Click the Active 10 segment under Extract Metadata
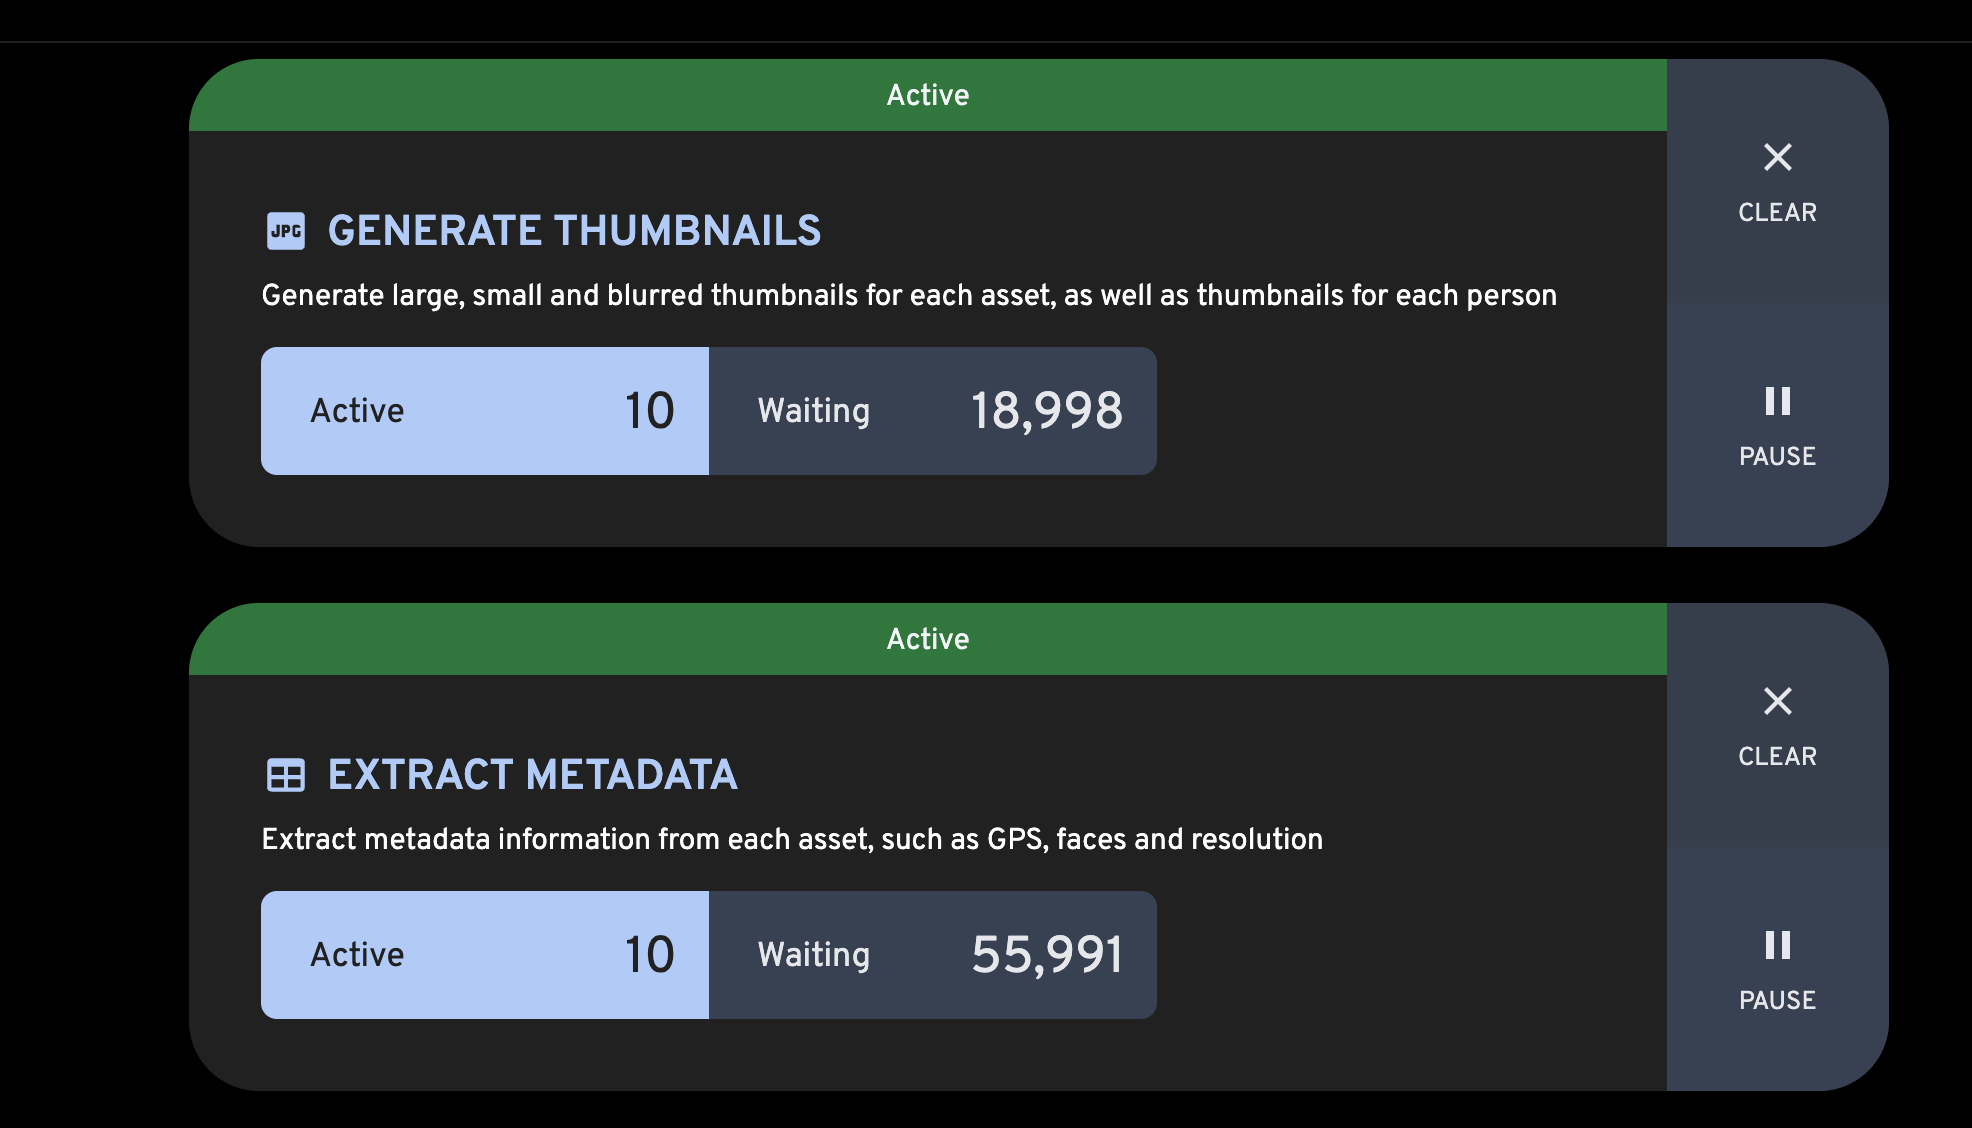The height and width of the screenshot is (1128, 1972). pyautogui.click(x=484, y=955)
